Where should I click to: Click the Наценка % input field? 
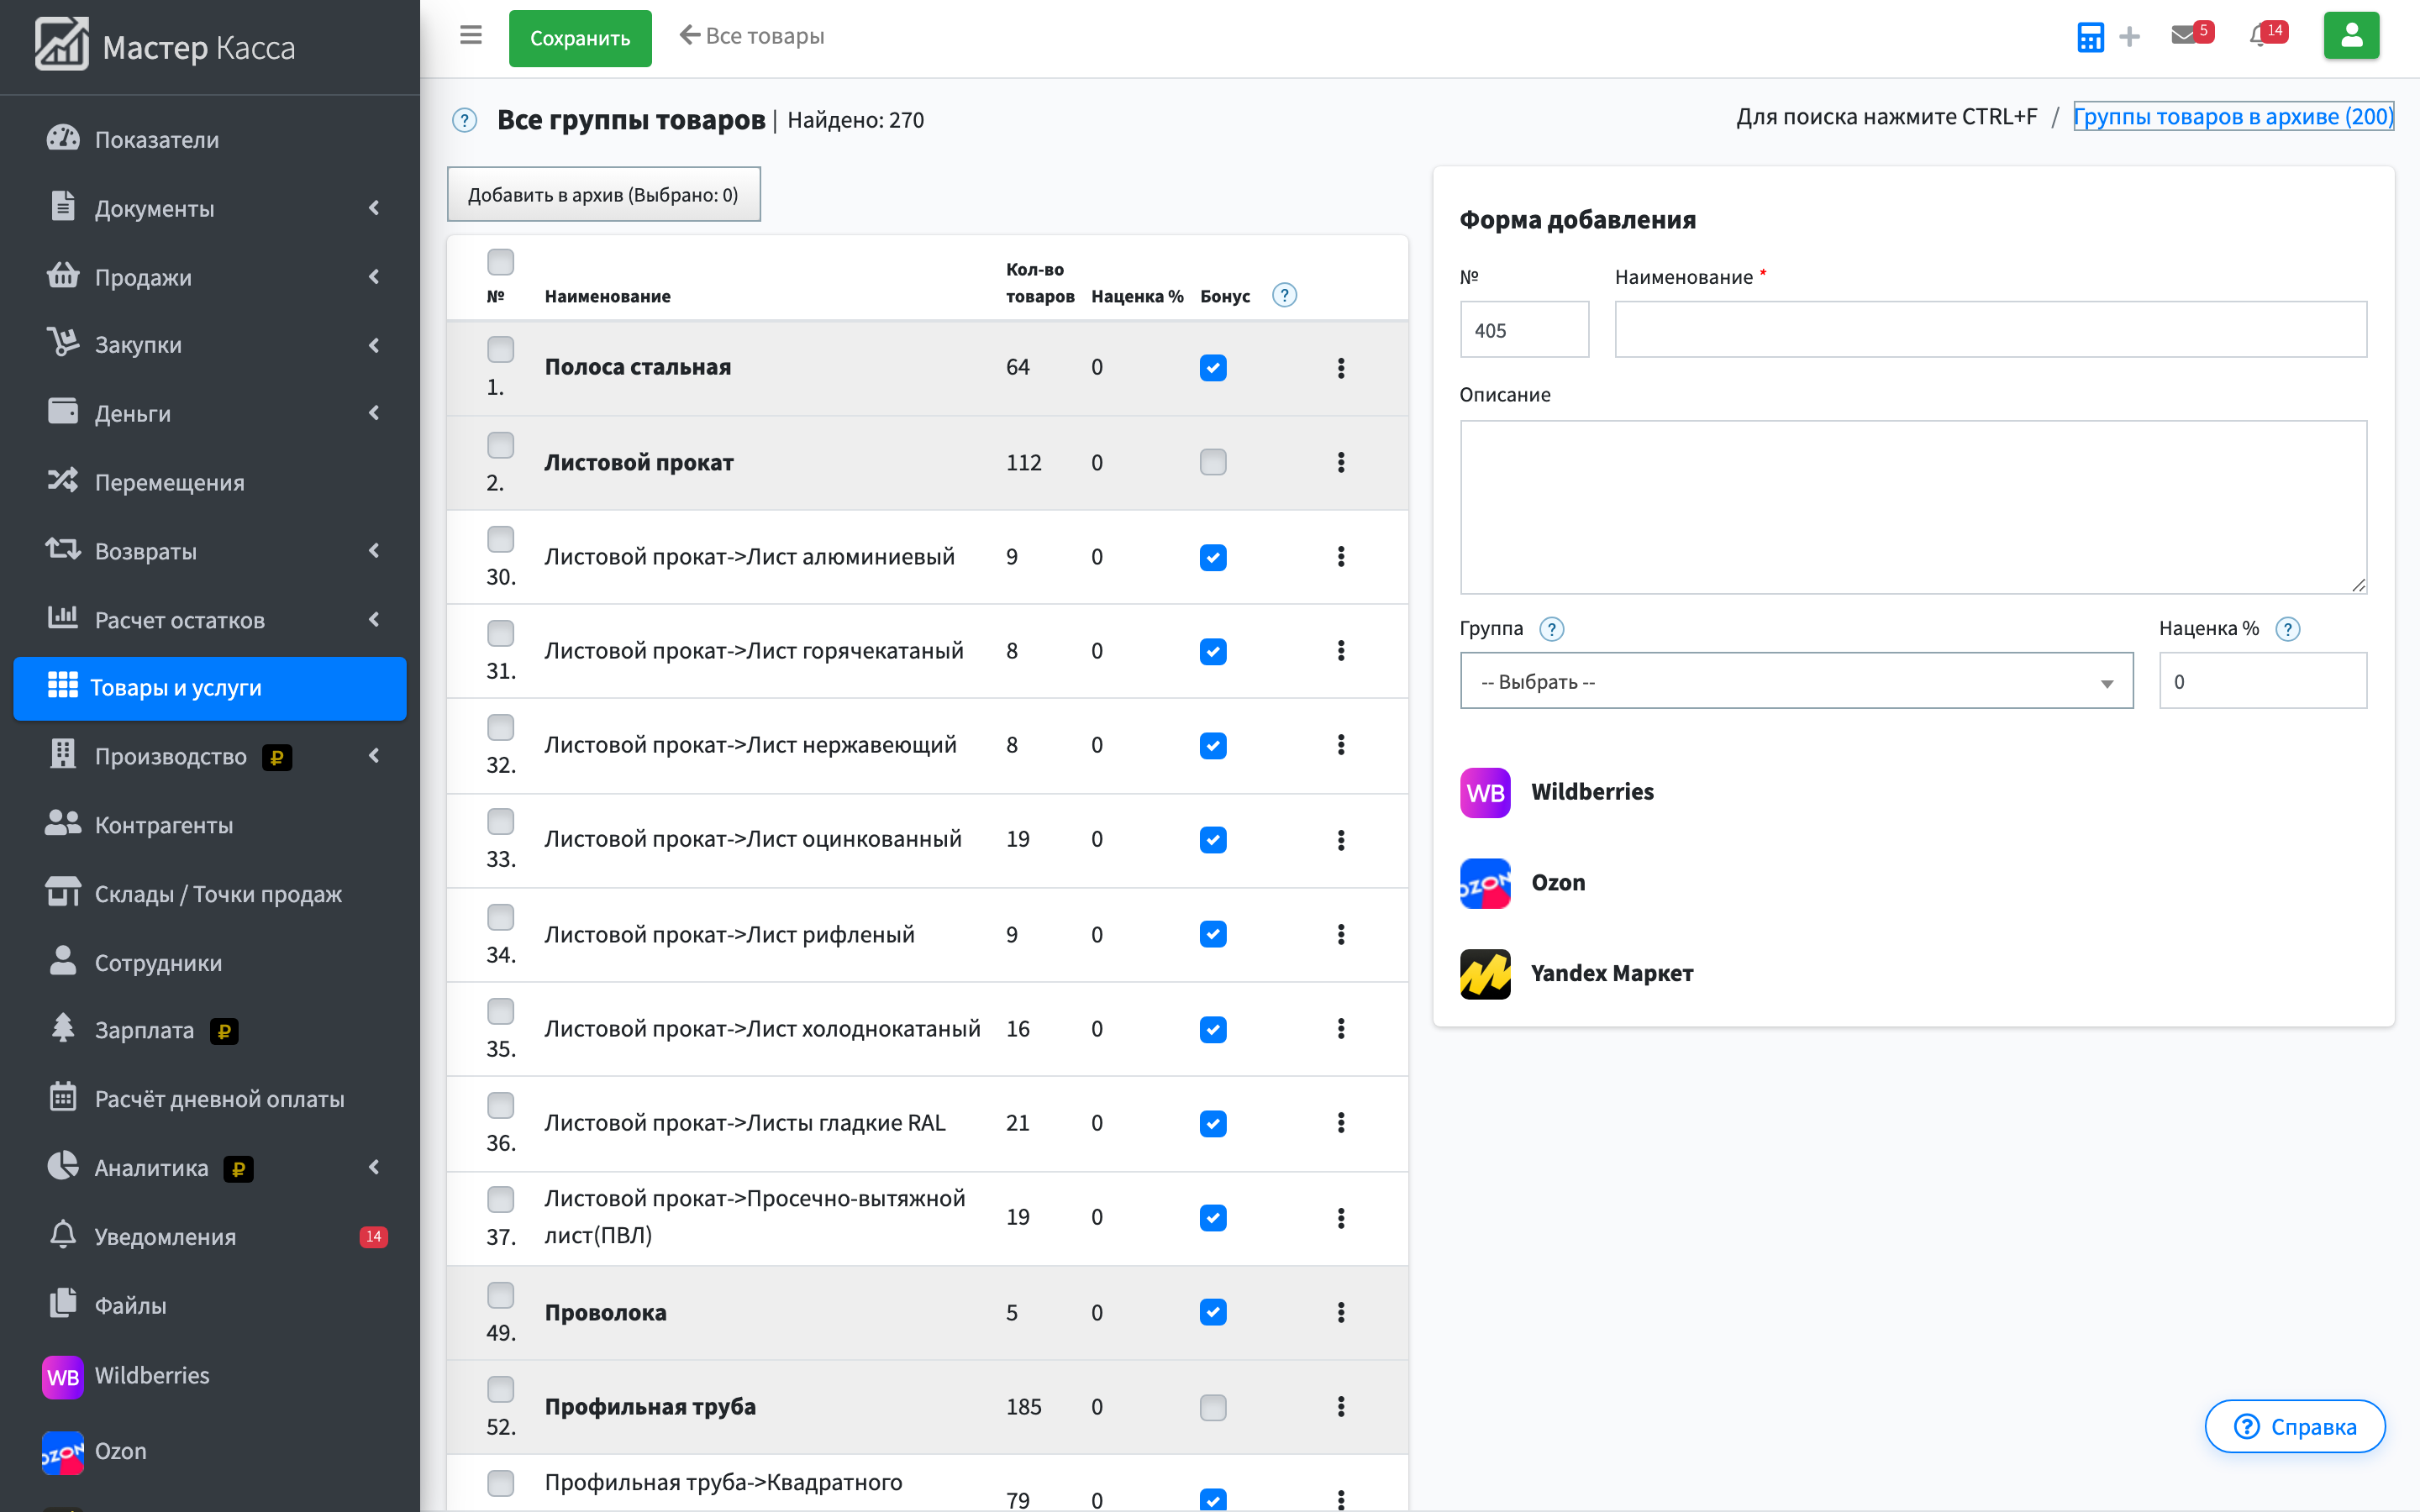click(x=2262, y=681)
